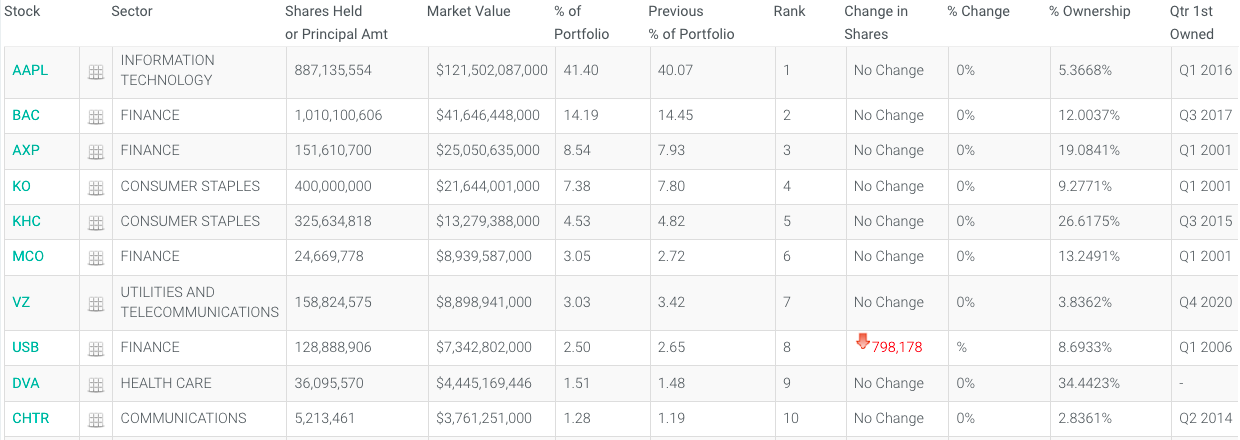Sort by Previous % of Portfolio header

691,23
